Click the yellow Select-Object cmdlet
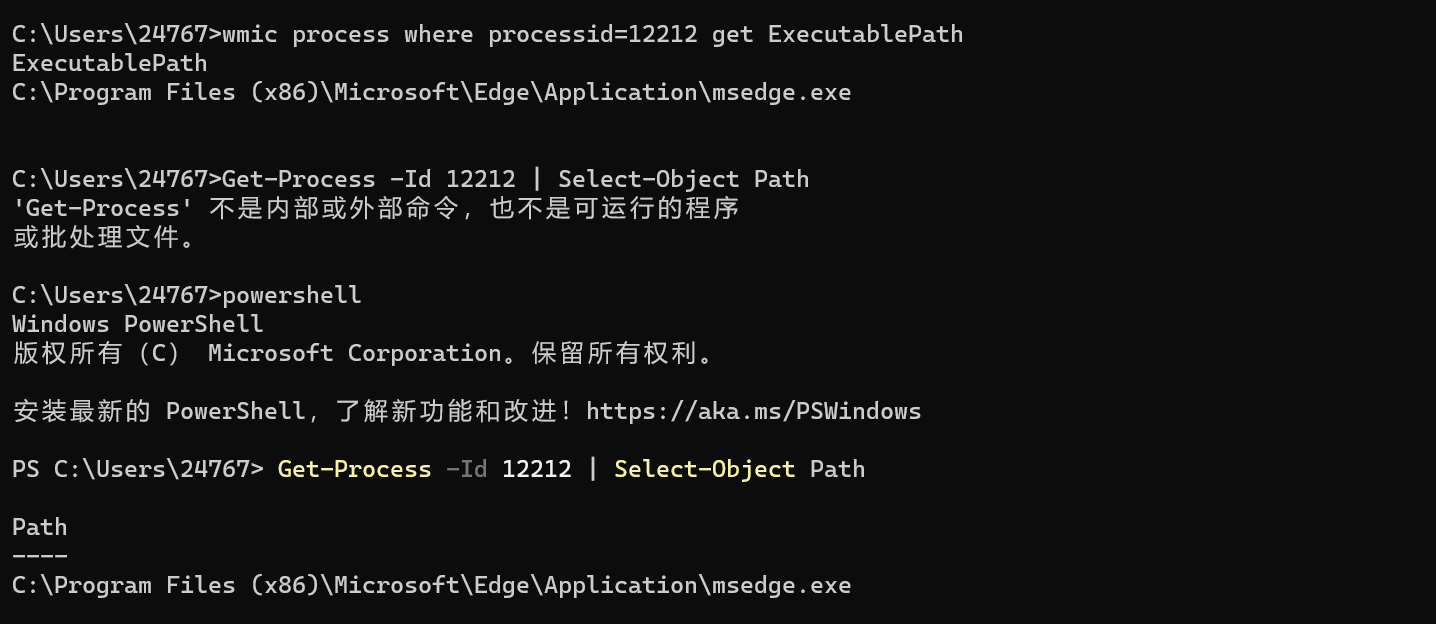The width and height of the screenshot is (1436, 624). pyautogui.click(x=705, y=469)
